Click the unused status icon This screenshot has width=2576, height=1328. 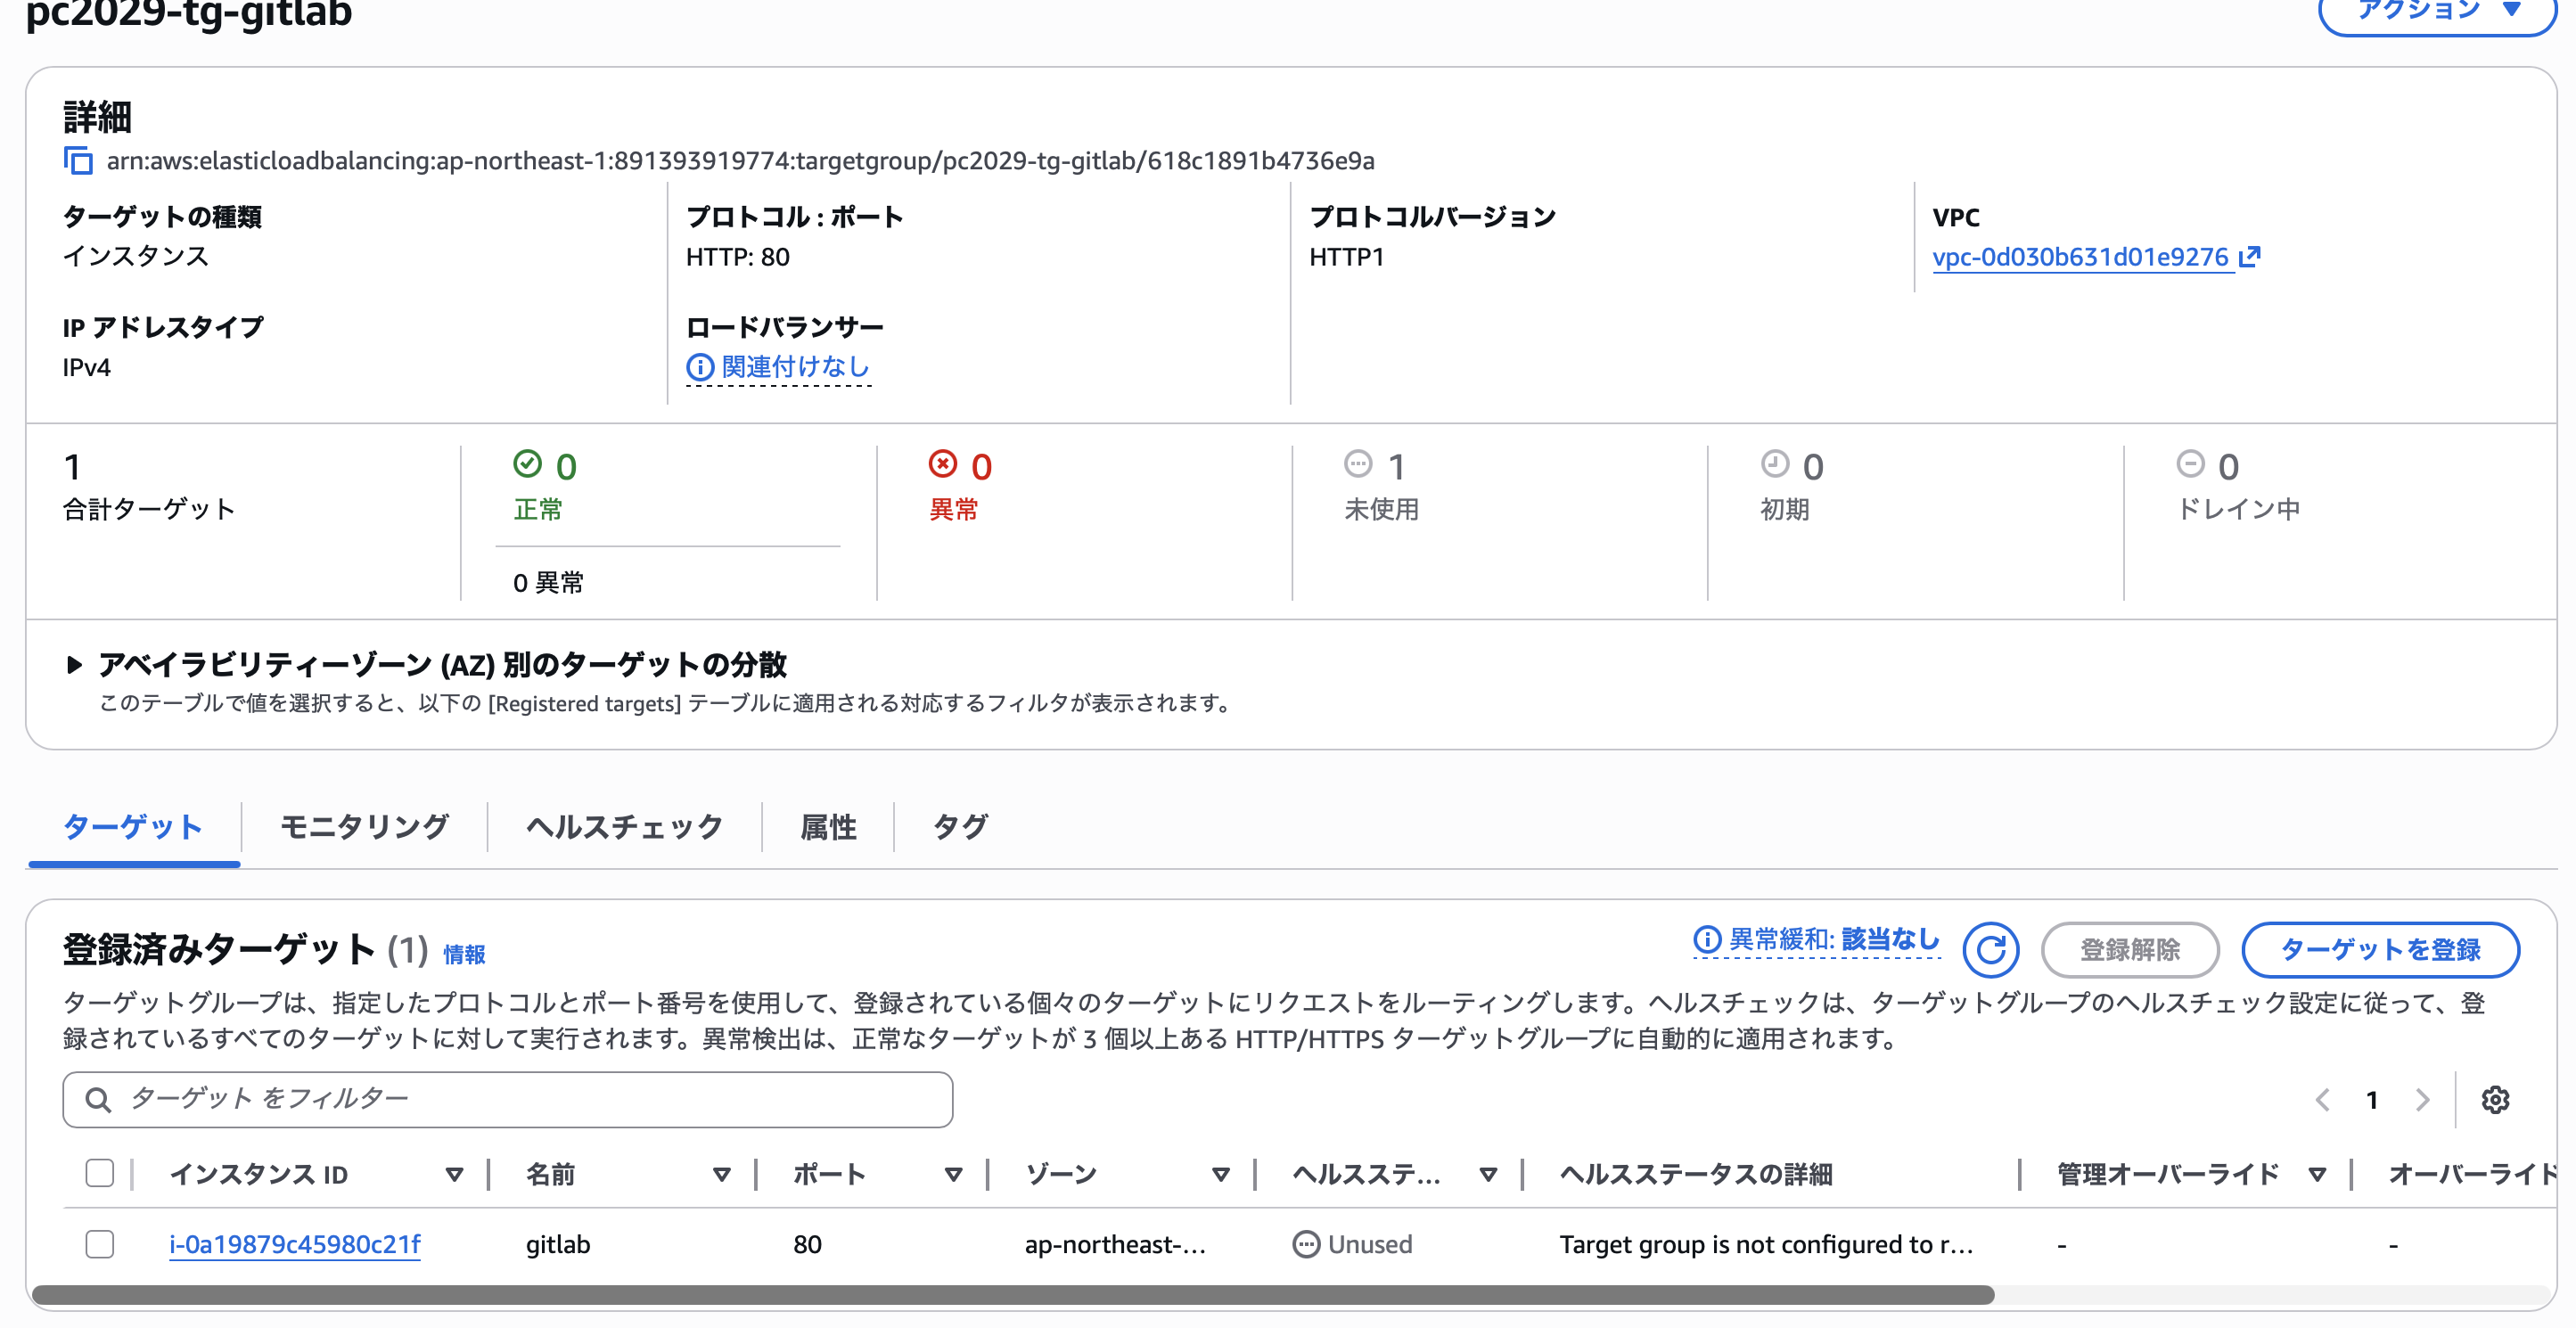tap(1358, 464)
